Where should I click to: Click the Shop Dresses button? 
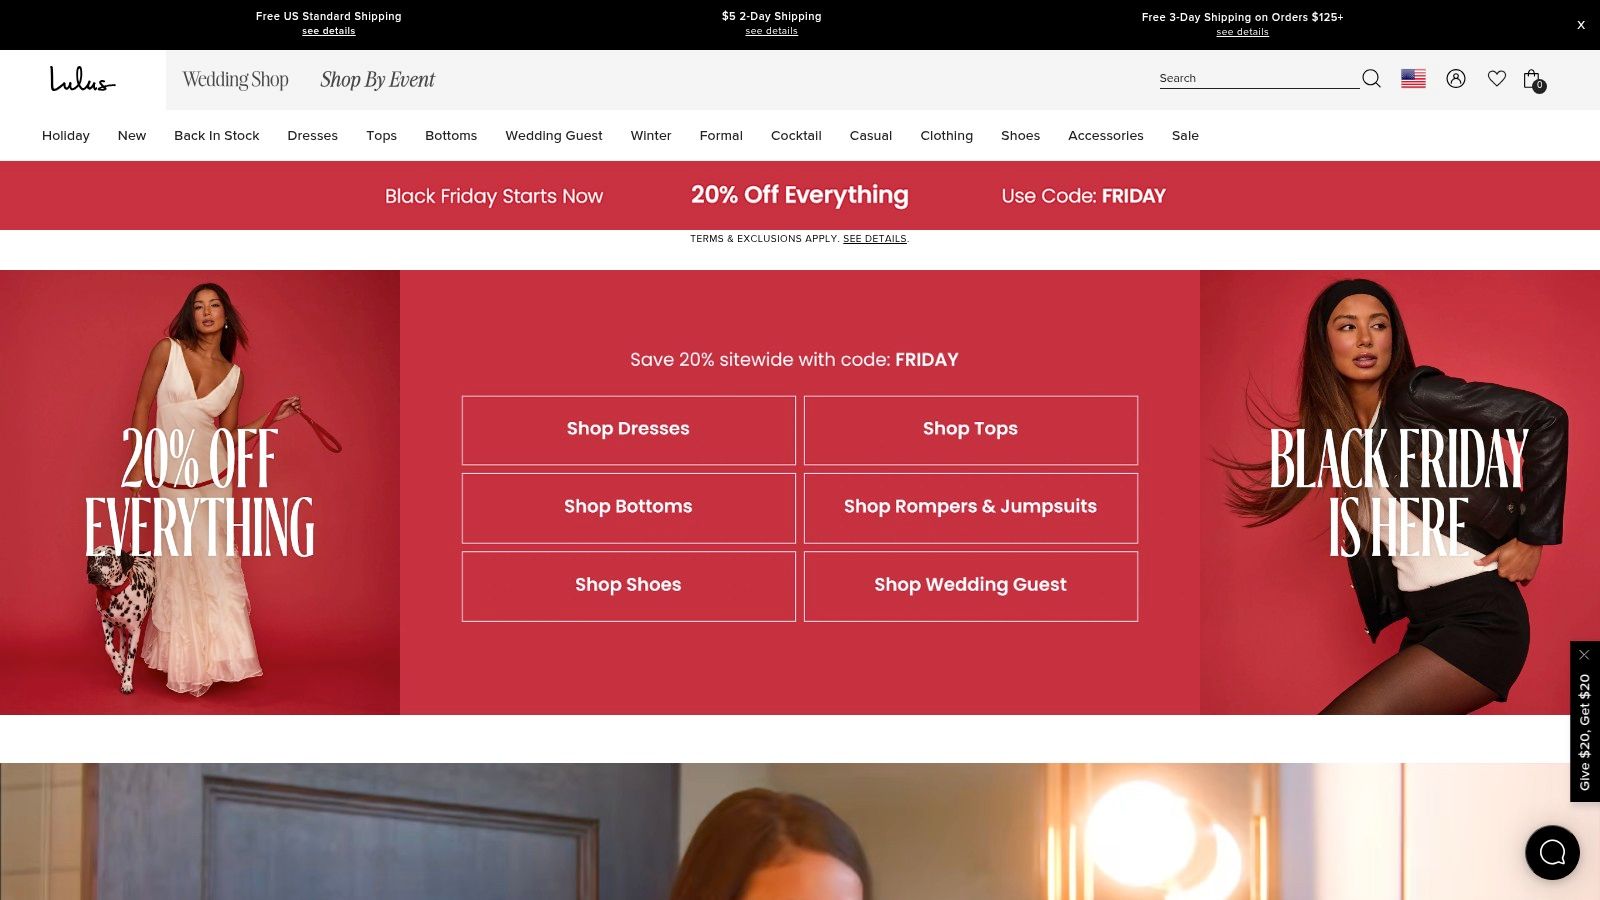(x=628, y=430)
